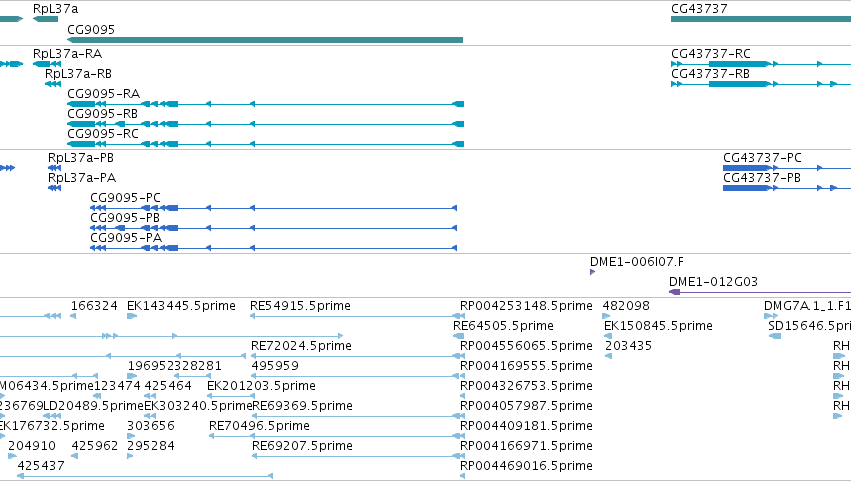Select the SD15646.5prime EST marker
This screenshot has height=481, width=851.
775,336
